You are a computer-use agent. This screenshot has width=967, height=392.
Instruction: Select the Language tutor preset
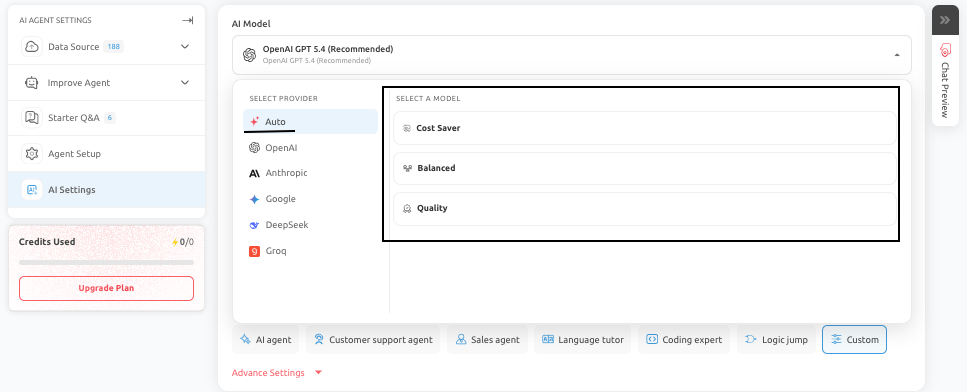[x=583, y=340]
